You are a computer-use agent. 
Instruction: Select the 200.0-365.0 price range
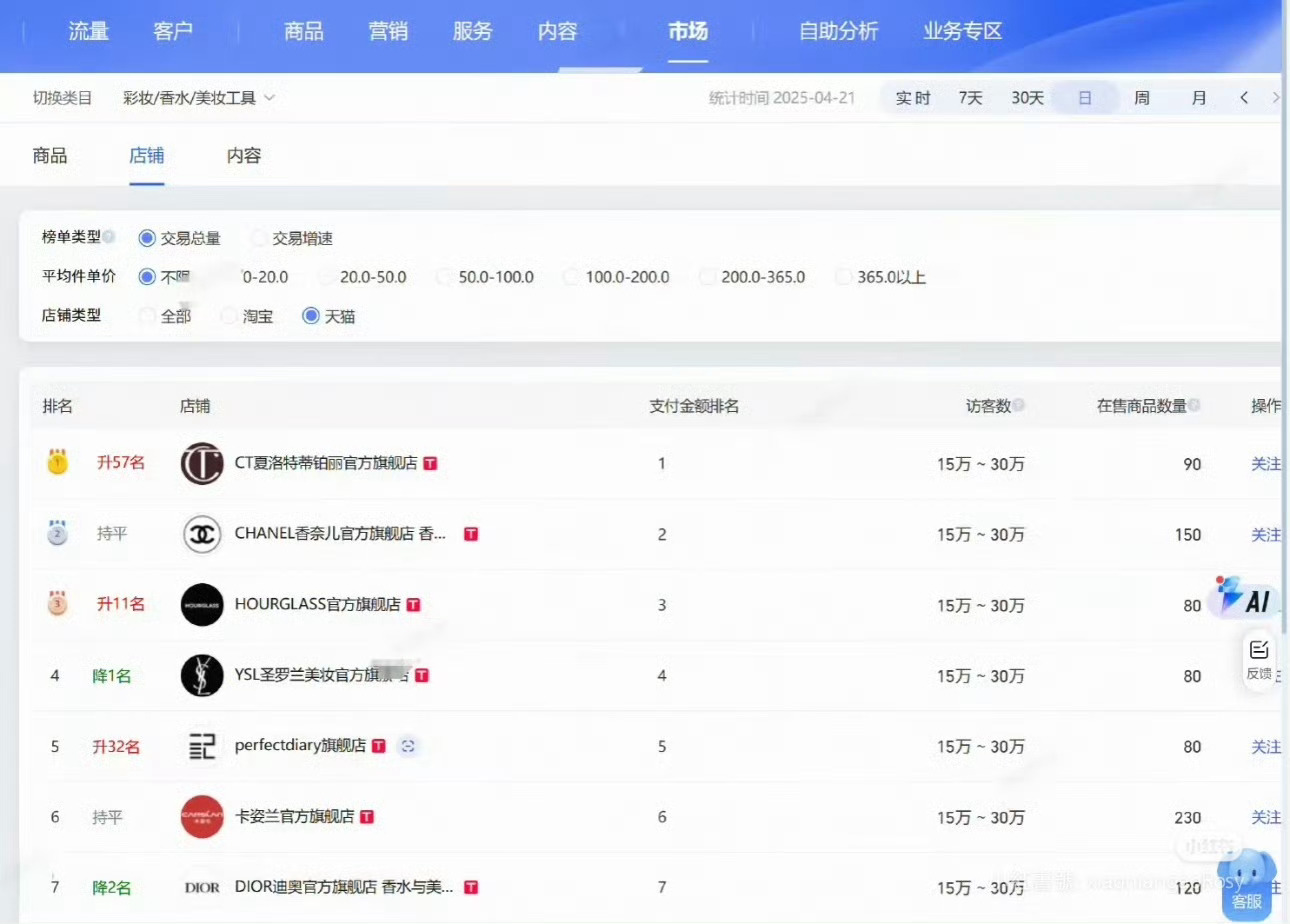(753, 277)
